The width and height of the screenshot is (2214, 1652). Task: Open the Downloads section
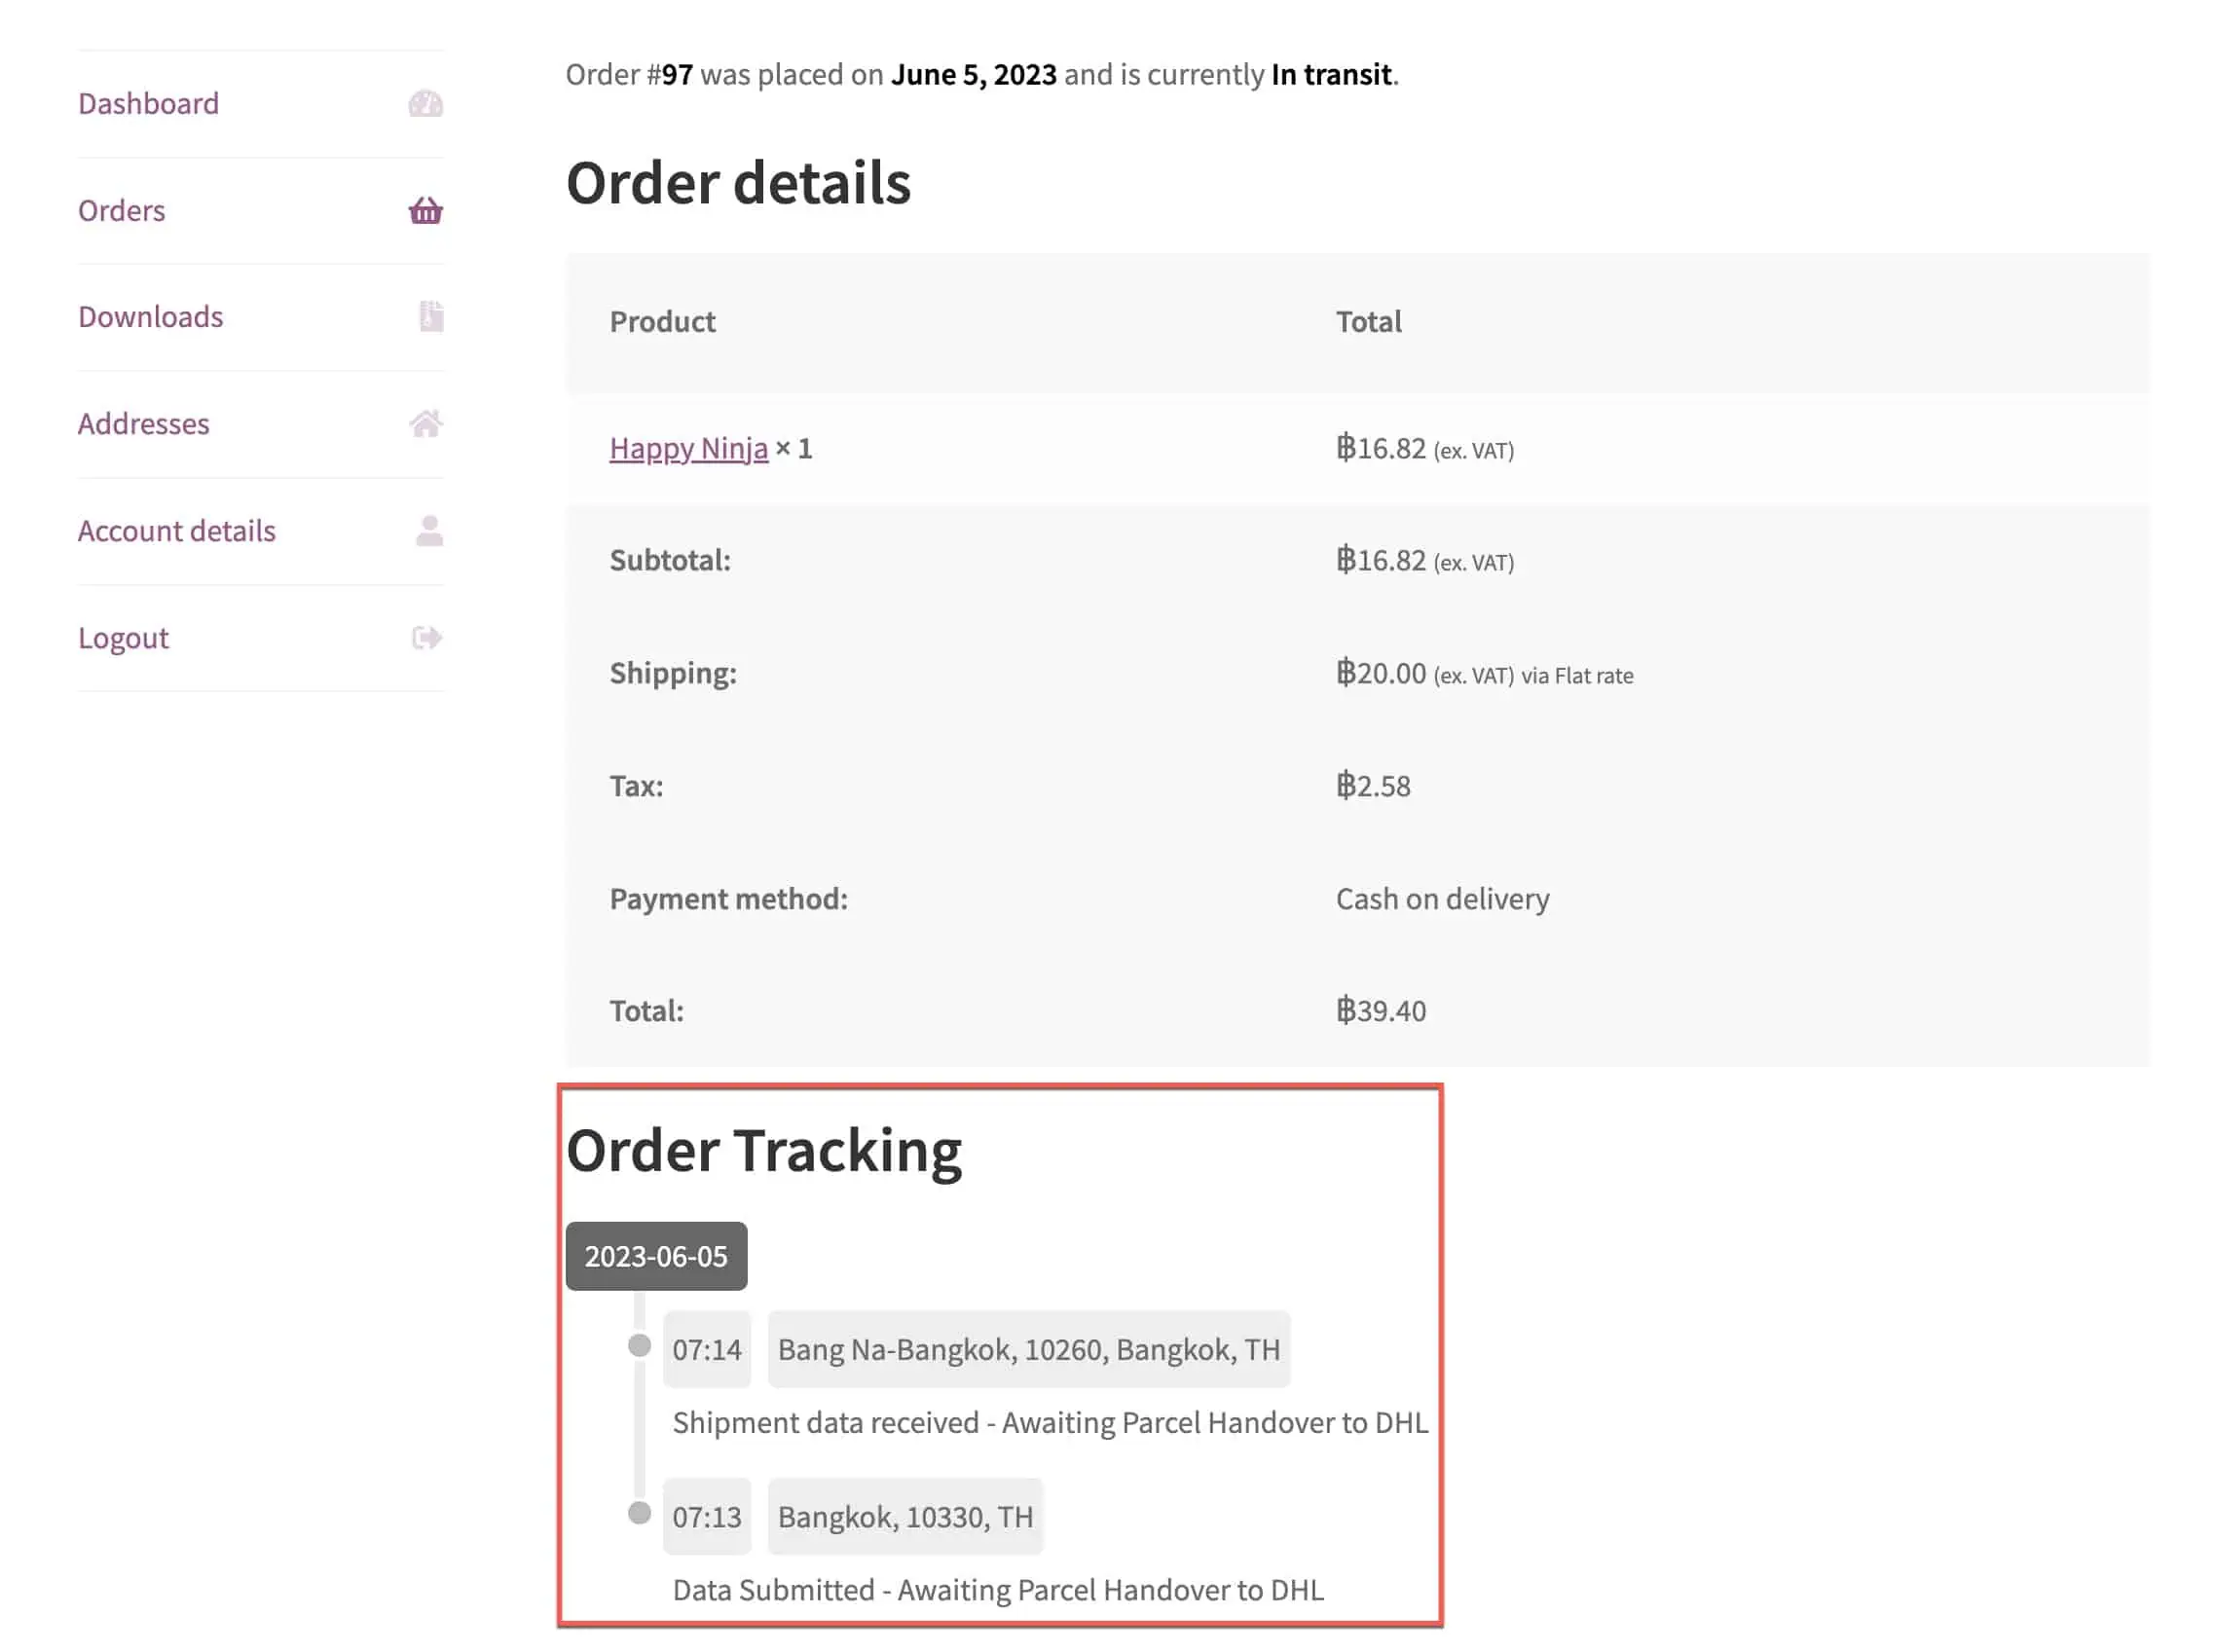coord(150,317)
